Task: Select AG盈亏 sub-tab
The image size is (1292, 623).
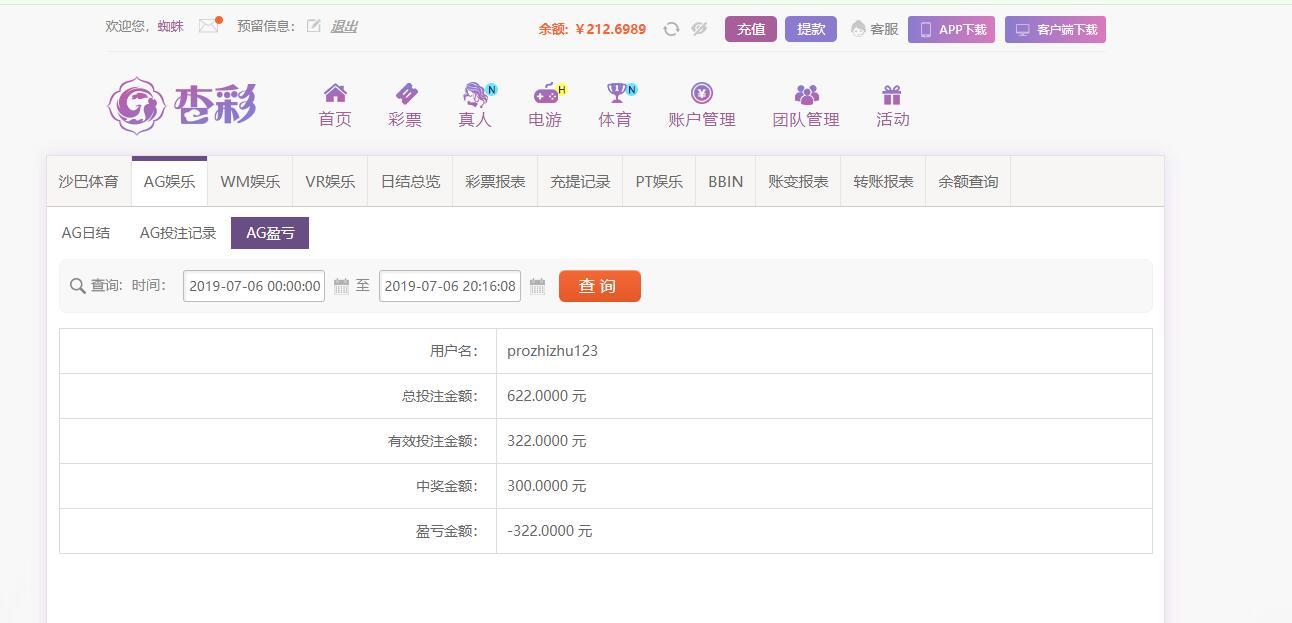Action: click(x=270, y=233)
